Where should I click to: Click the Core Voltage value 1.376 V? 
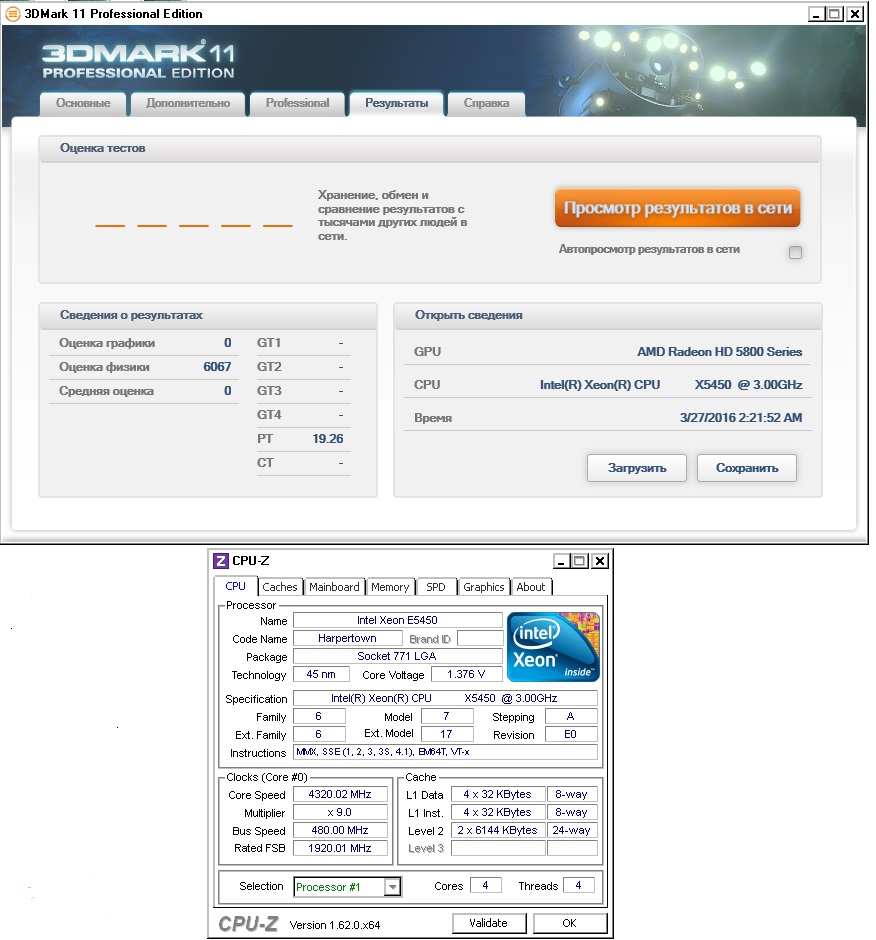point(466,674)
